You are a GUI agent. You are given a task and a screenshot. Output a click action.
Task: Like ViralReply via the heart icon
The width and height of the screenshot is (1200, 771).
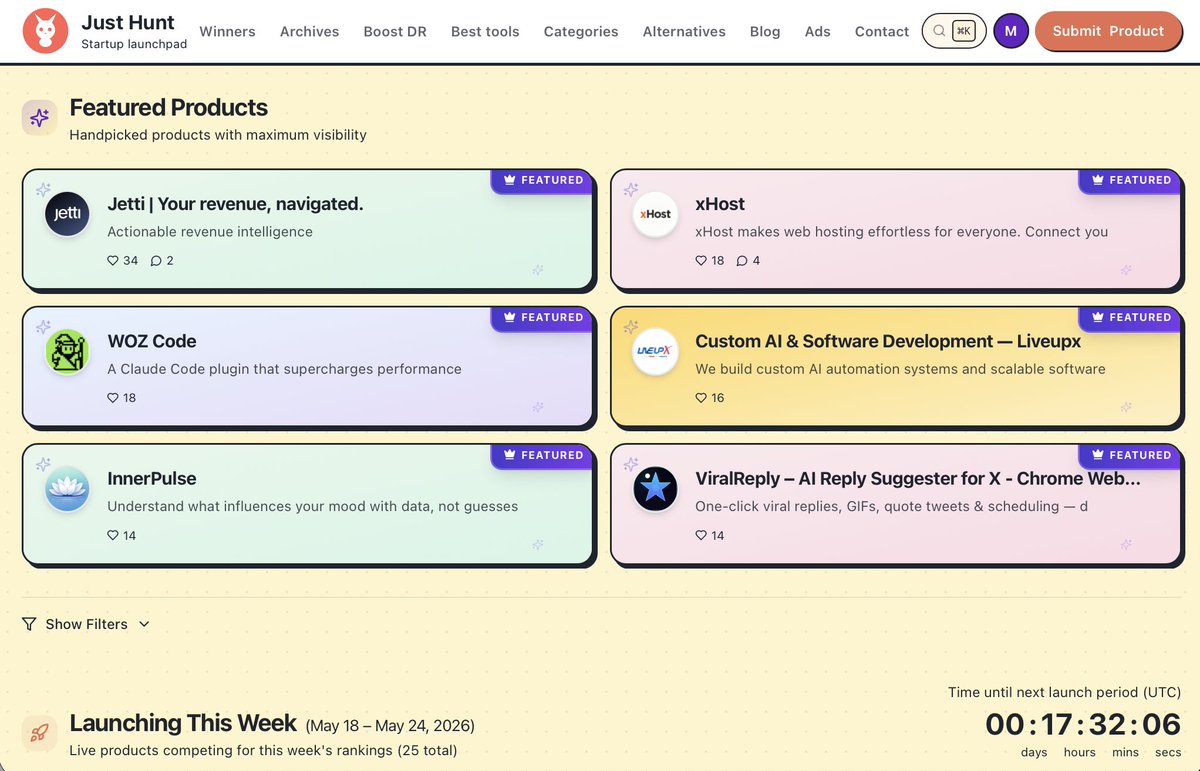pos(701,535)
